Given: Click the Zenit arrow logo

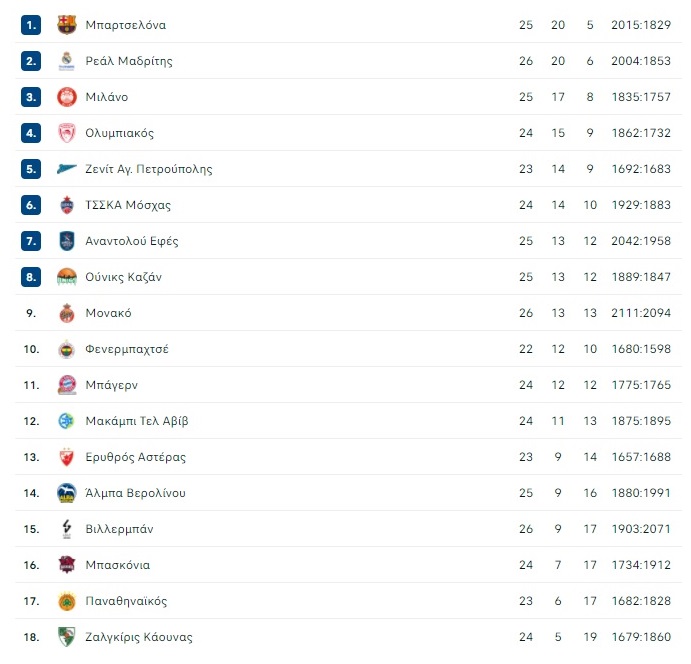Looking at the screenshot, I should tap(67, 169).
